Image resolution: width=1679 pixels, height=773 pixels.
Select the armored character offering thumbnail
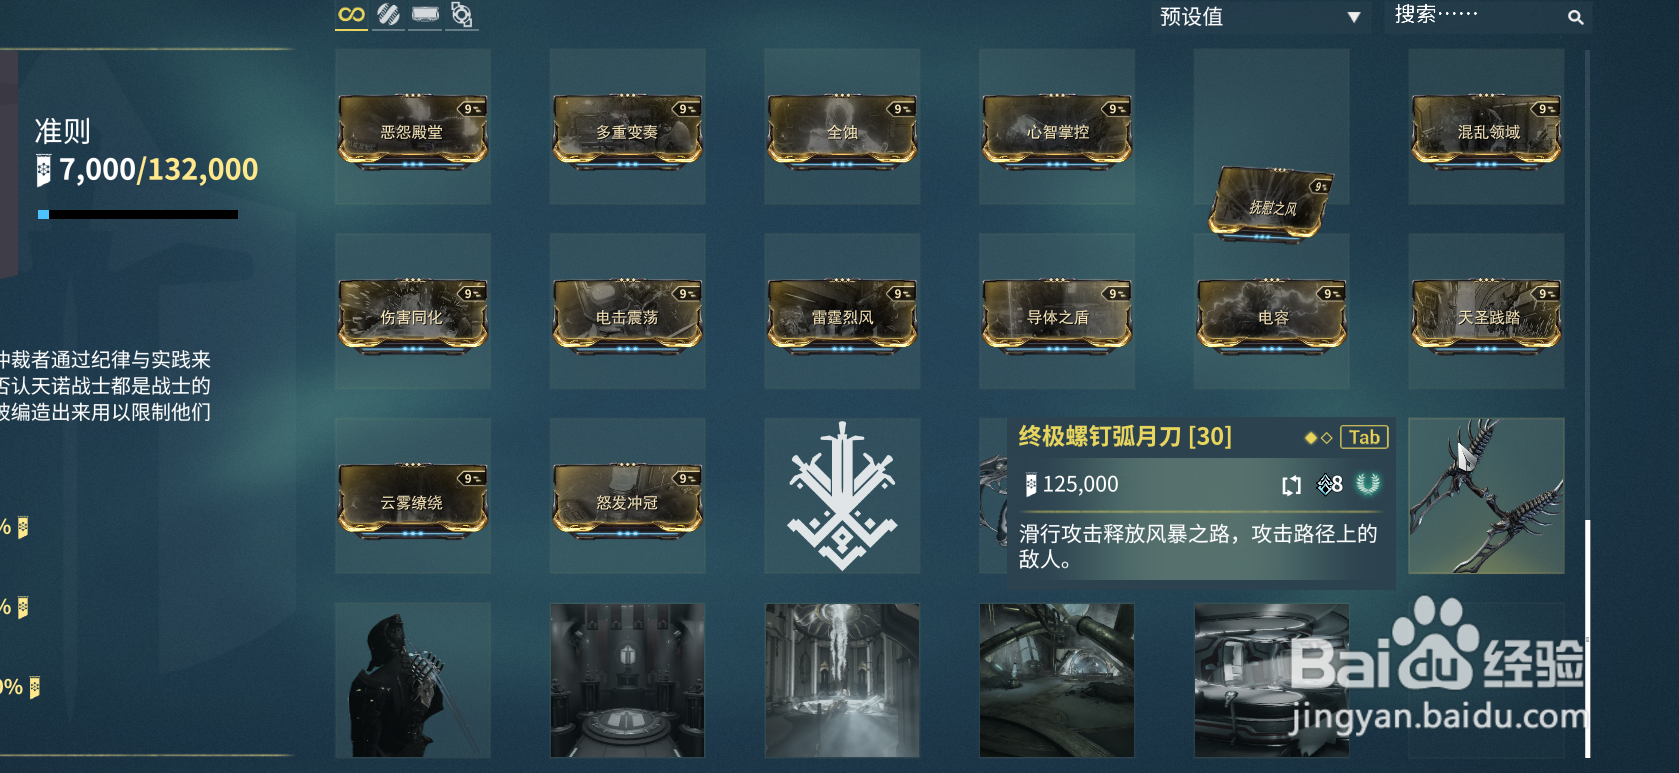click(x=413, y=680)
